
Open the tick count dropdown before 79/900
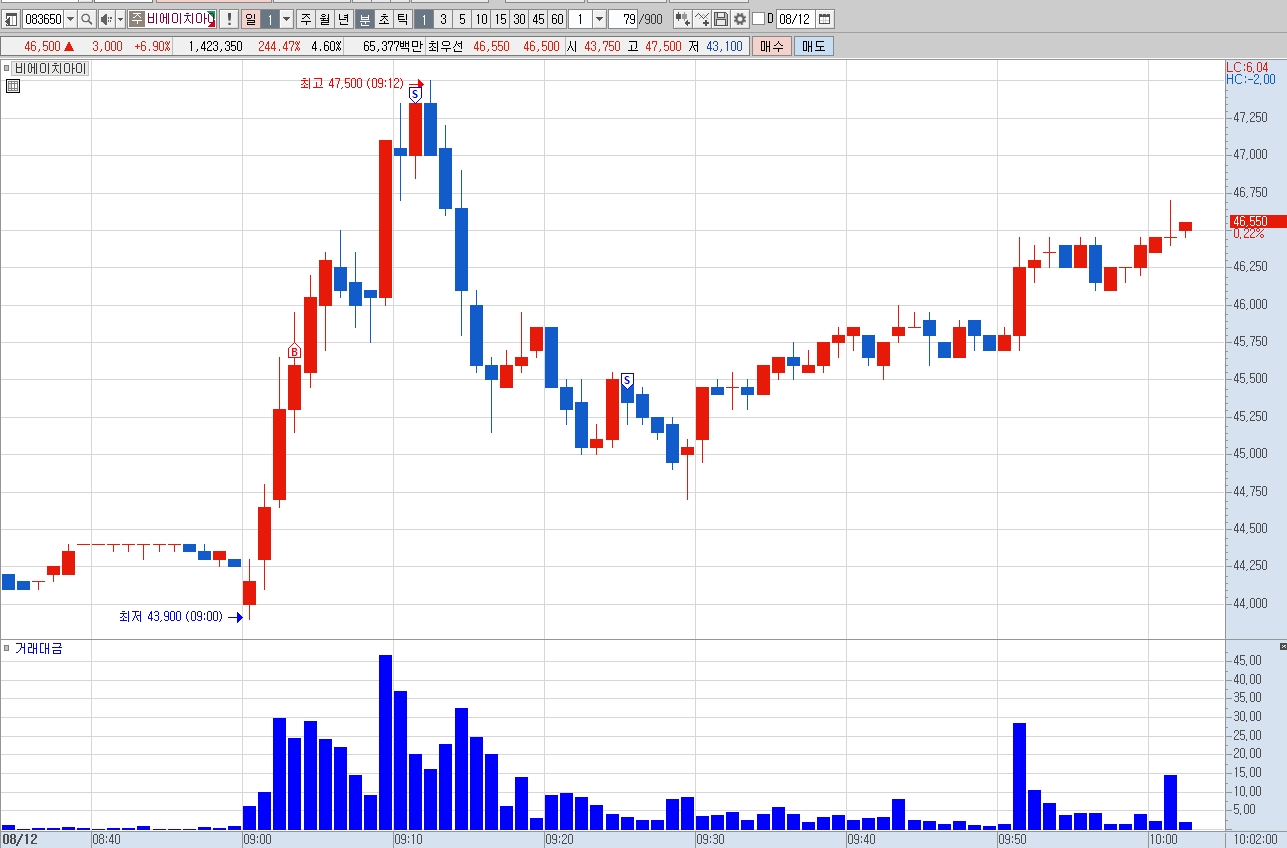click(x=599, y=19)
